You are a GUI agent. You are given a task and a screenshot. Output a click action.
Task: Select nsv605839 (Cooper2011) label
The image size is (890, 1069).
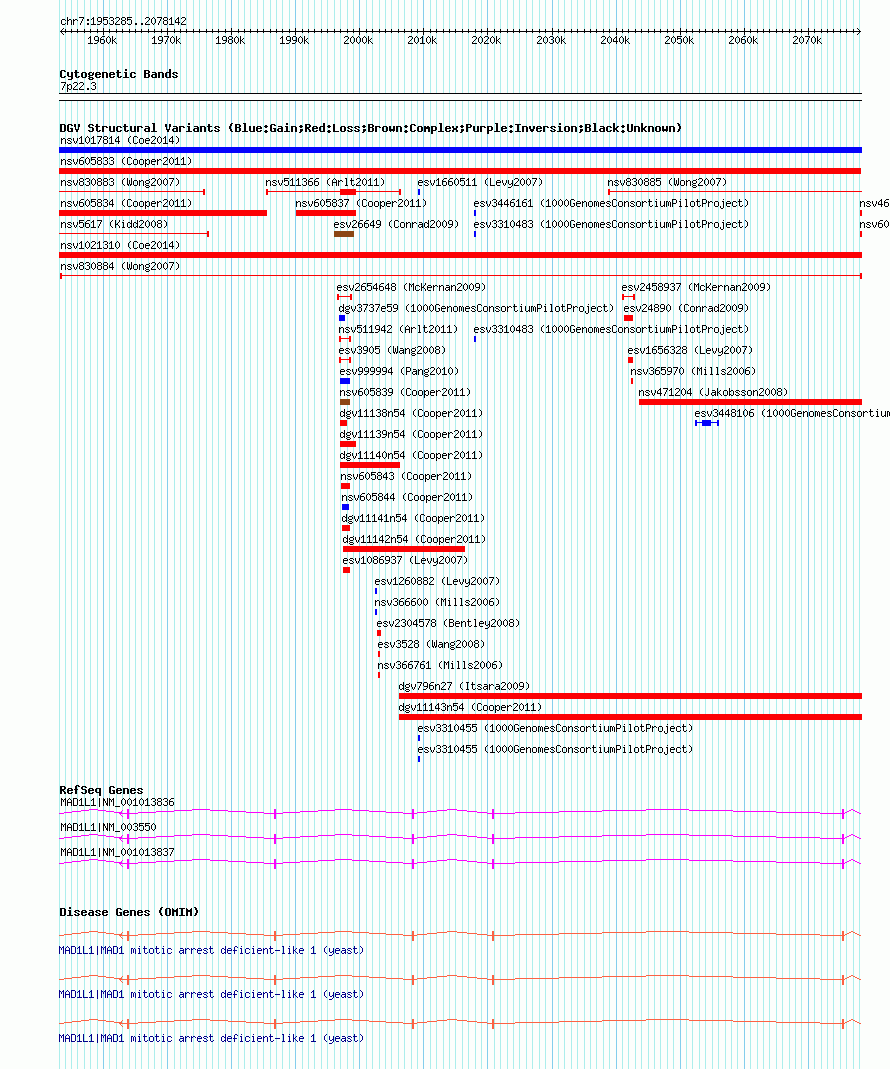click(405, 393)
